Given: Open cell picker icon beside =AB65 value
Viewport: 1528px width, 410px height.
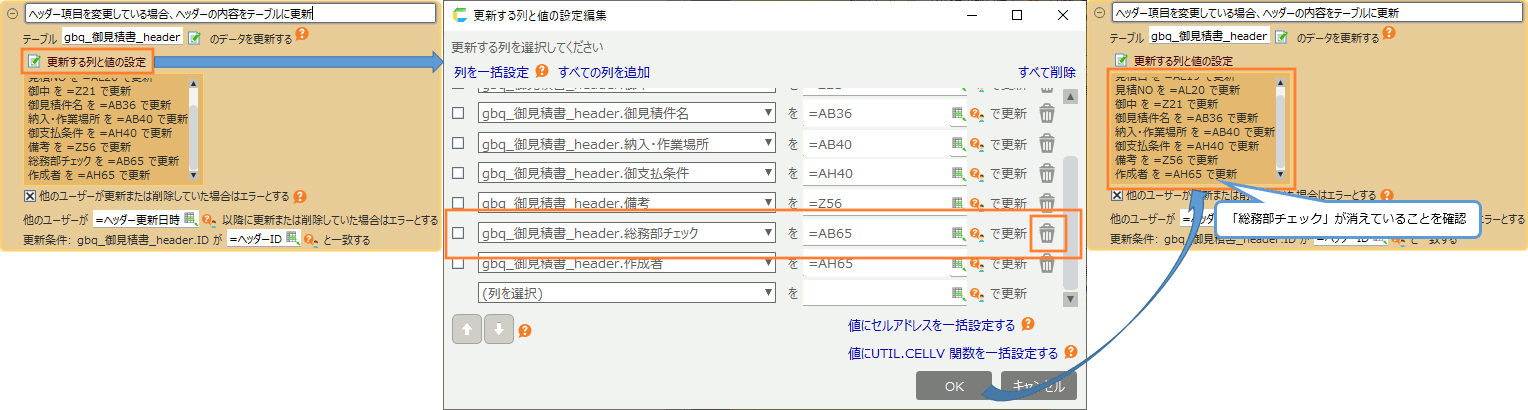Looking at the screenshot, I should [958, 234].
